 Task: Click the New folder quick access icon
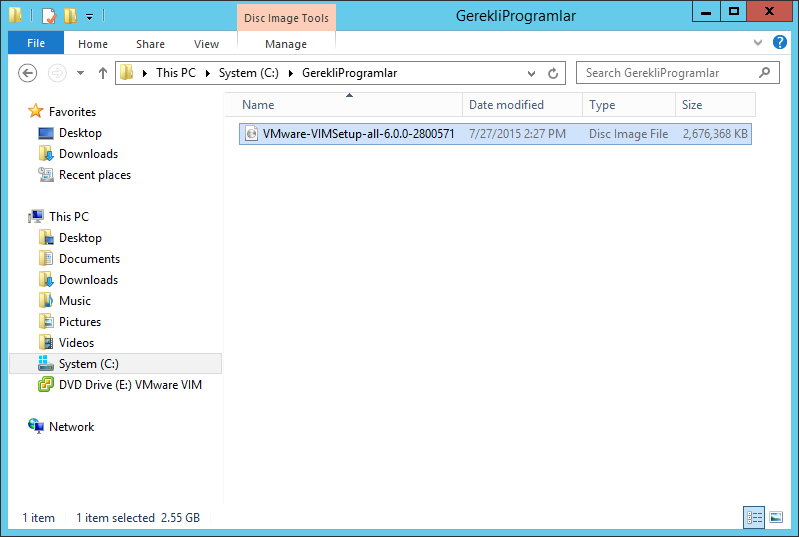tap(70, 16)
